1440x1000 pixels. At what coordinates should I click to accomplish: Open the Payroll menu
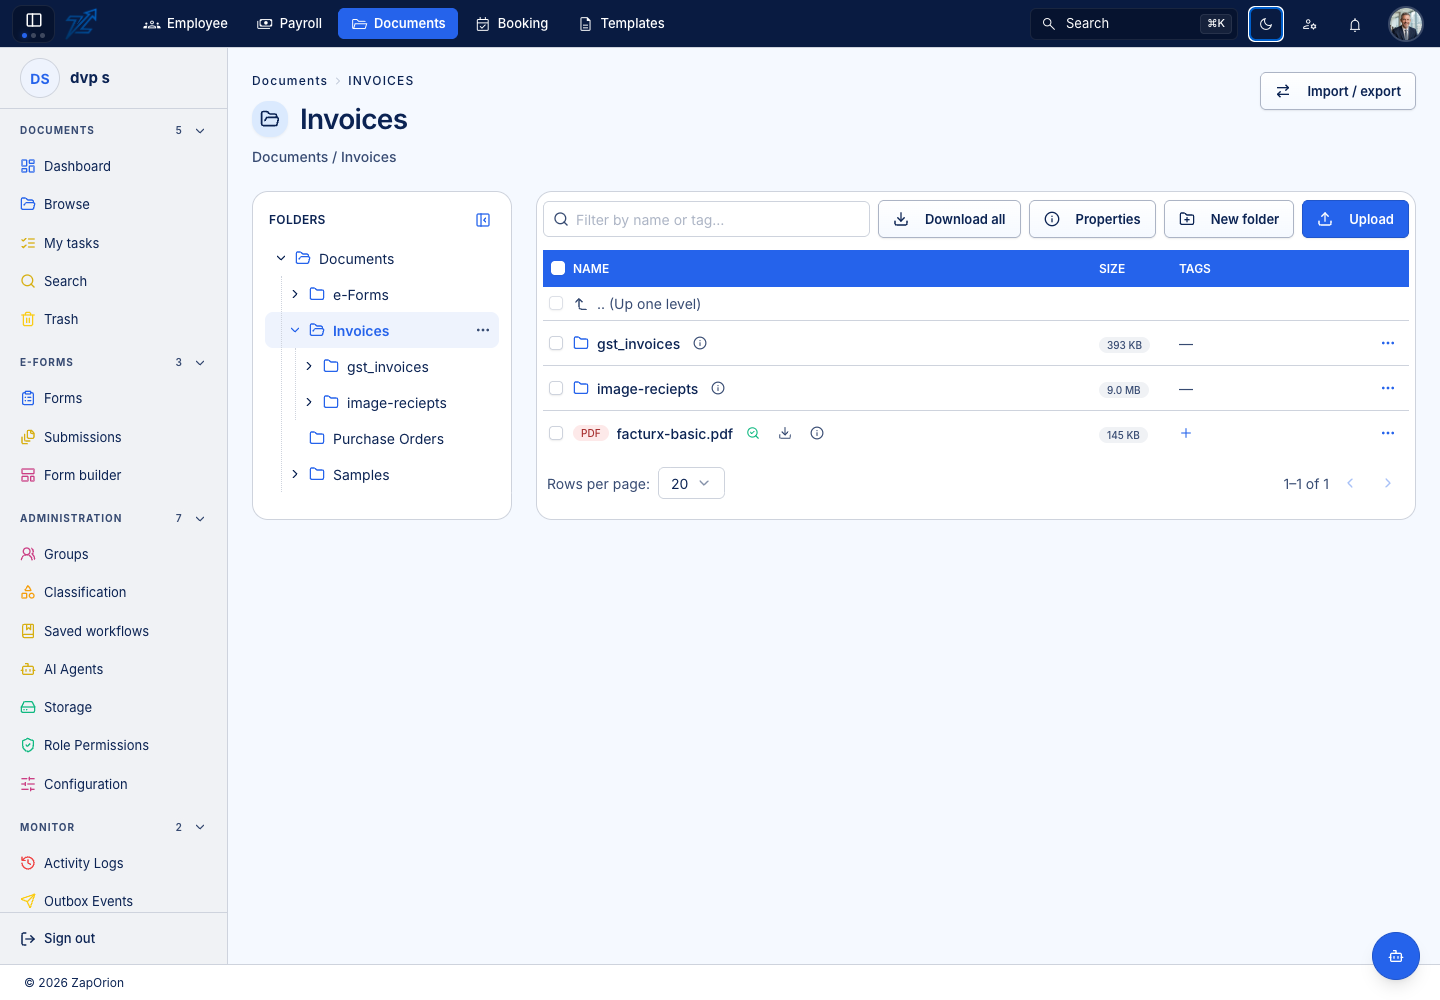[x=290, y=23]
